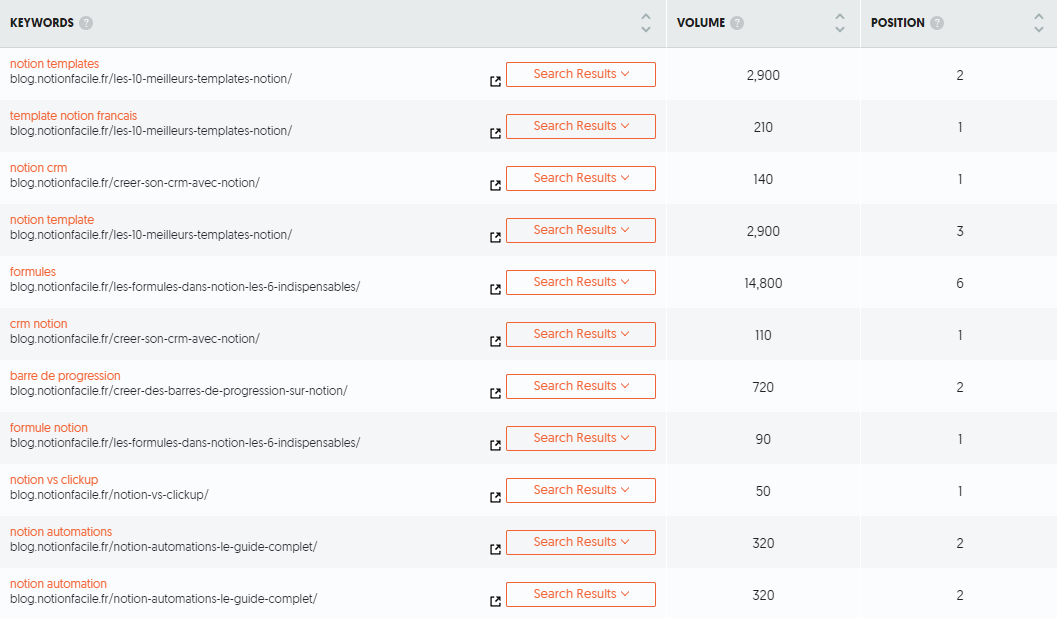Viewport: 1057px width, 618px height.
Task: Expand Search Results dropdown for 'notion template'
Action: (x=580, y=230)
